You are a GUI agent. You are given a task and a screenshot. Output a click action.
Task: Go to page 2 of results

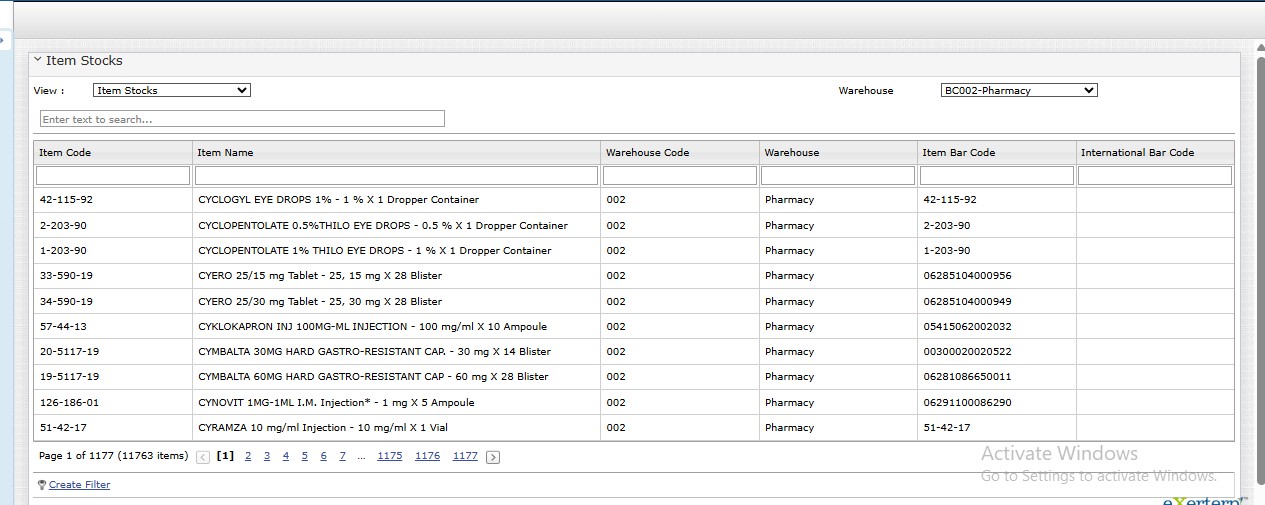248,456
